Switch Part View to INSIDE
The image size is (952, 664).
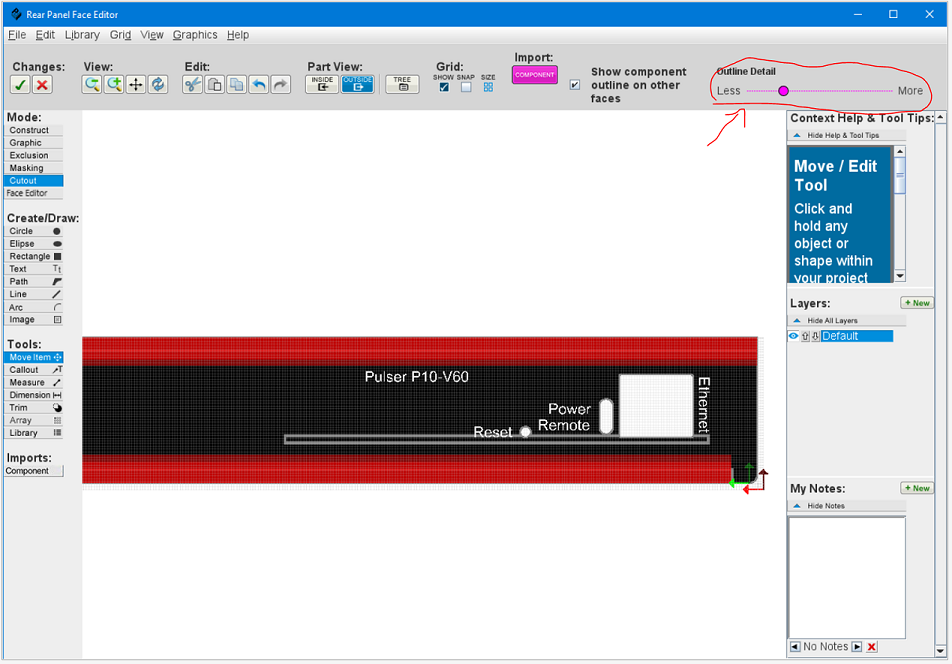point(321,85)
